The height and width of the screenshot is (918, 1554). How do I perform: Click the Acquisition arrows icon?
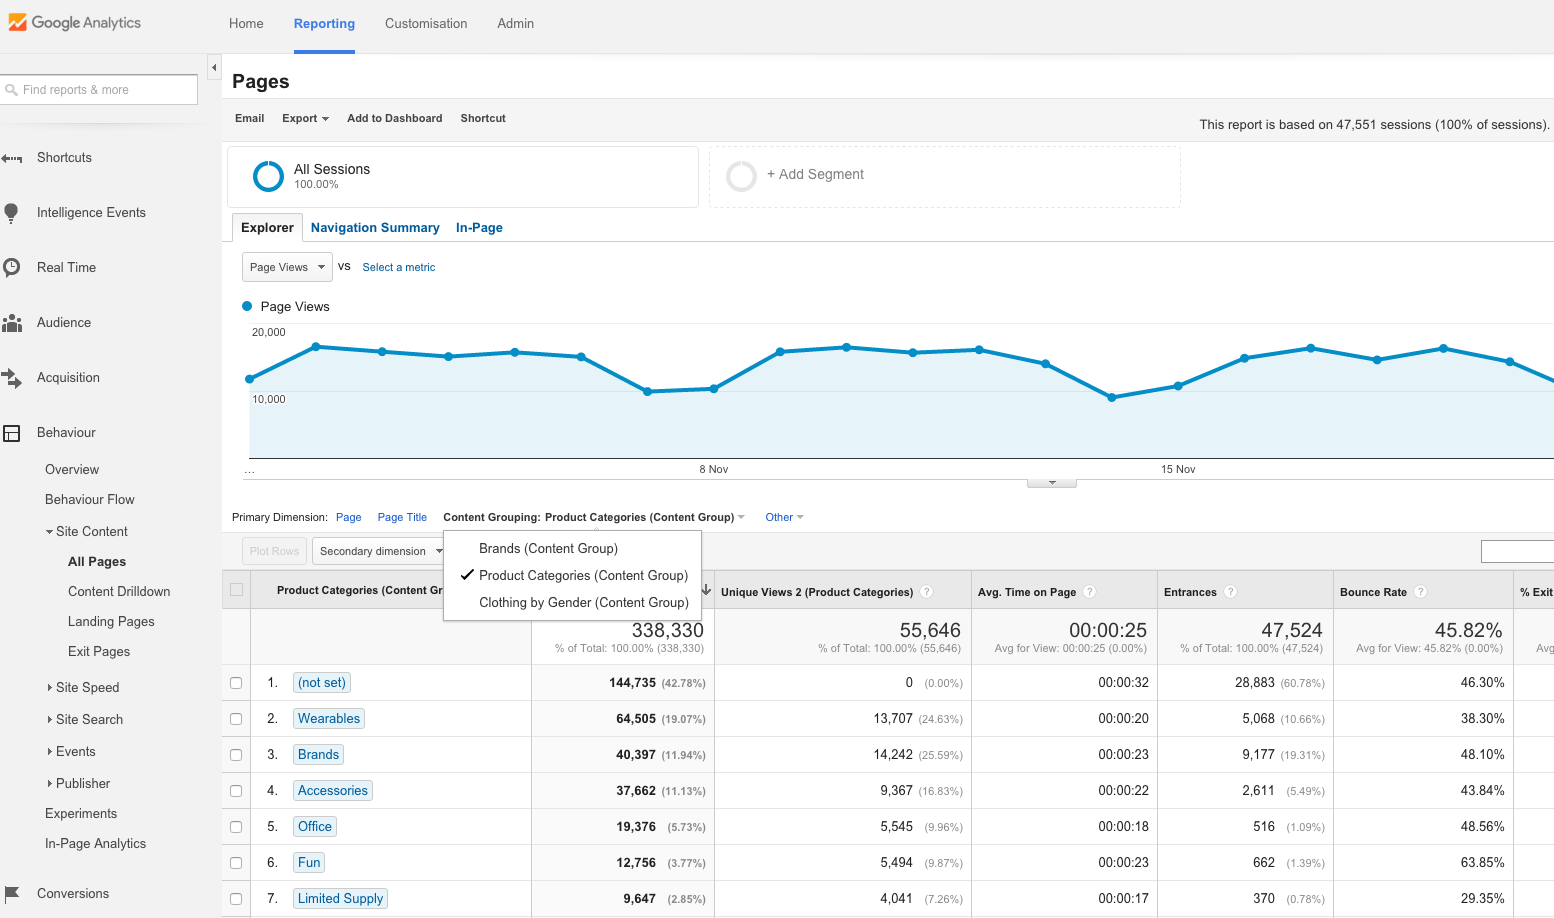click(12, 378)
